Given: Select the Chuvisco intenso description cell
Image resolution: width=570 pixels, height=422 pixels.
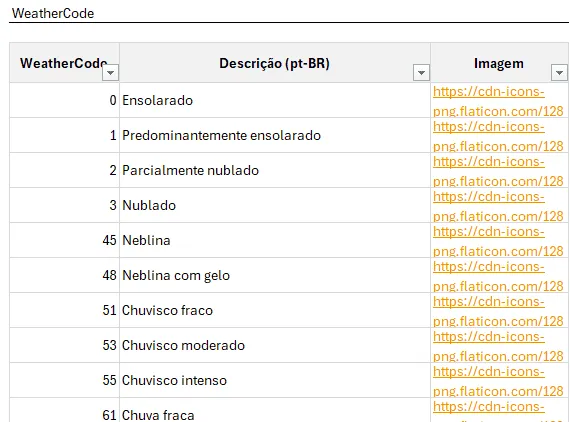Looking at the screenshot, I should coord(275,380).
